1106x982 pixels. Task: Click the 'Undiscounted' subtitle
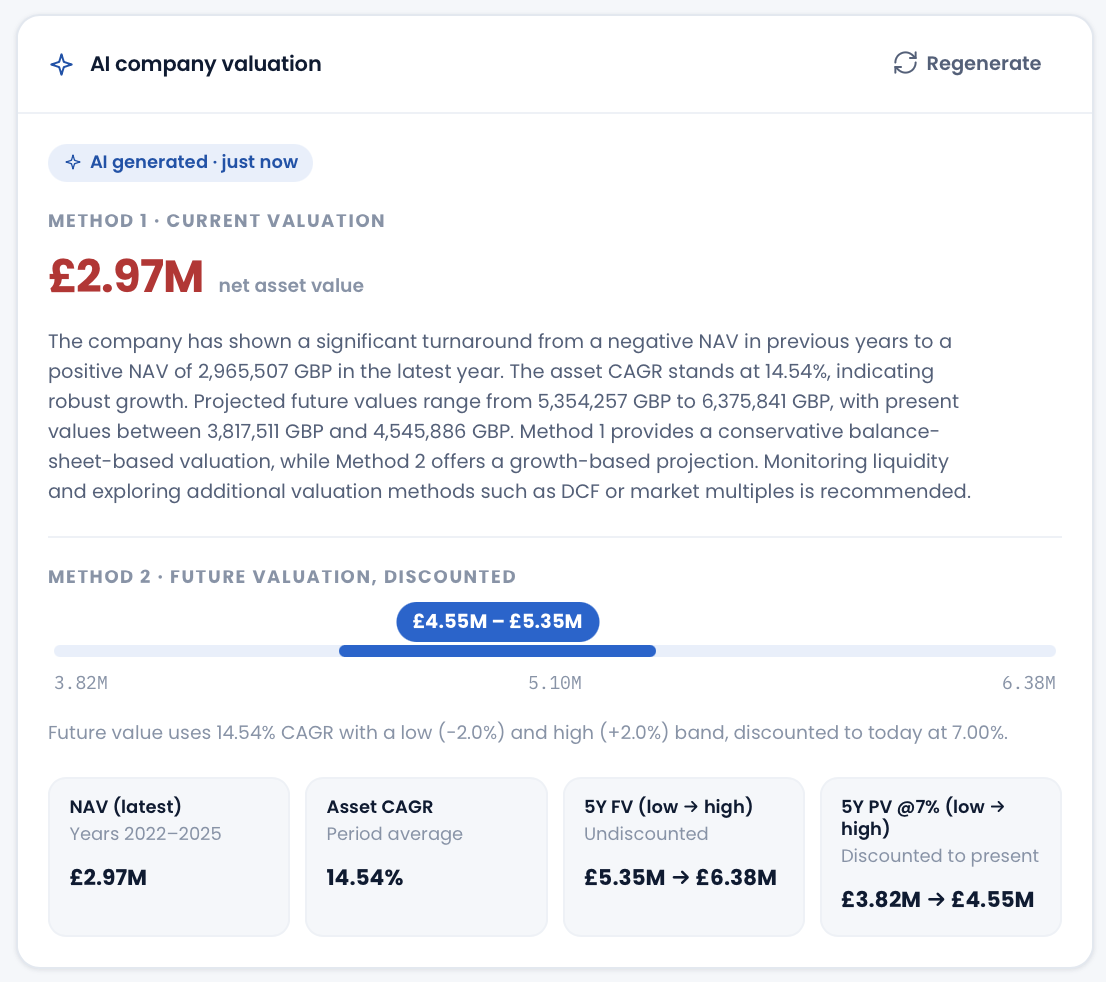(x=646, y=834)
